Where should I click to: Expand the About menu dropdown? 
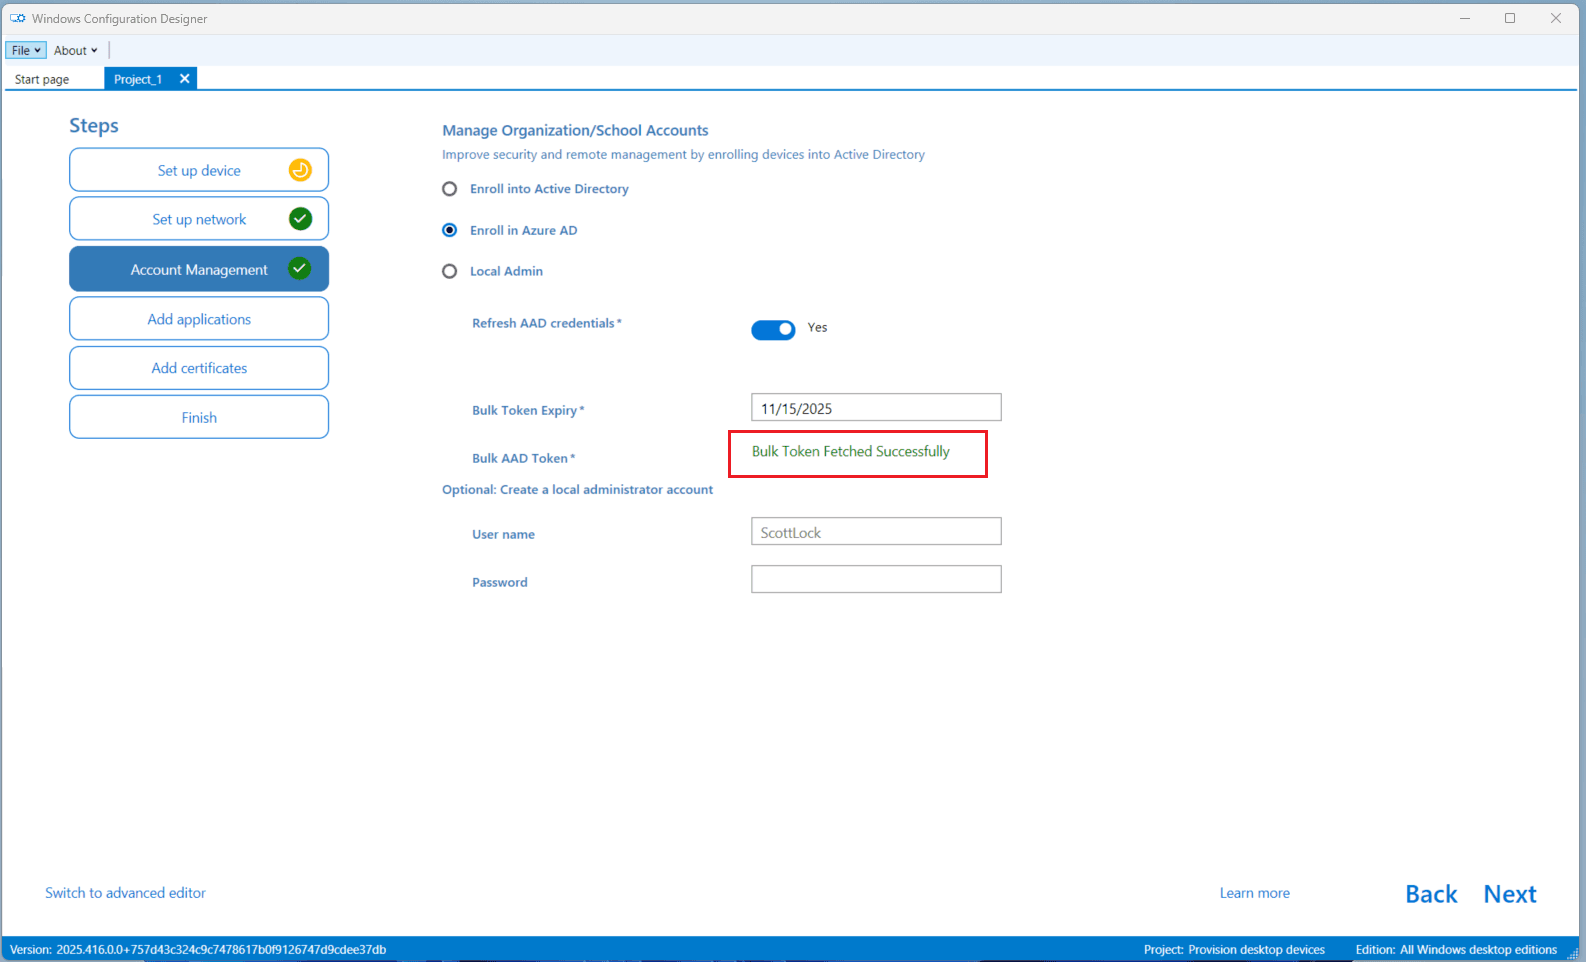[75, 50]
